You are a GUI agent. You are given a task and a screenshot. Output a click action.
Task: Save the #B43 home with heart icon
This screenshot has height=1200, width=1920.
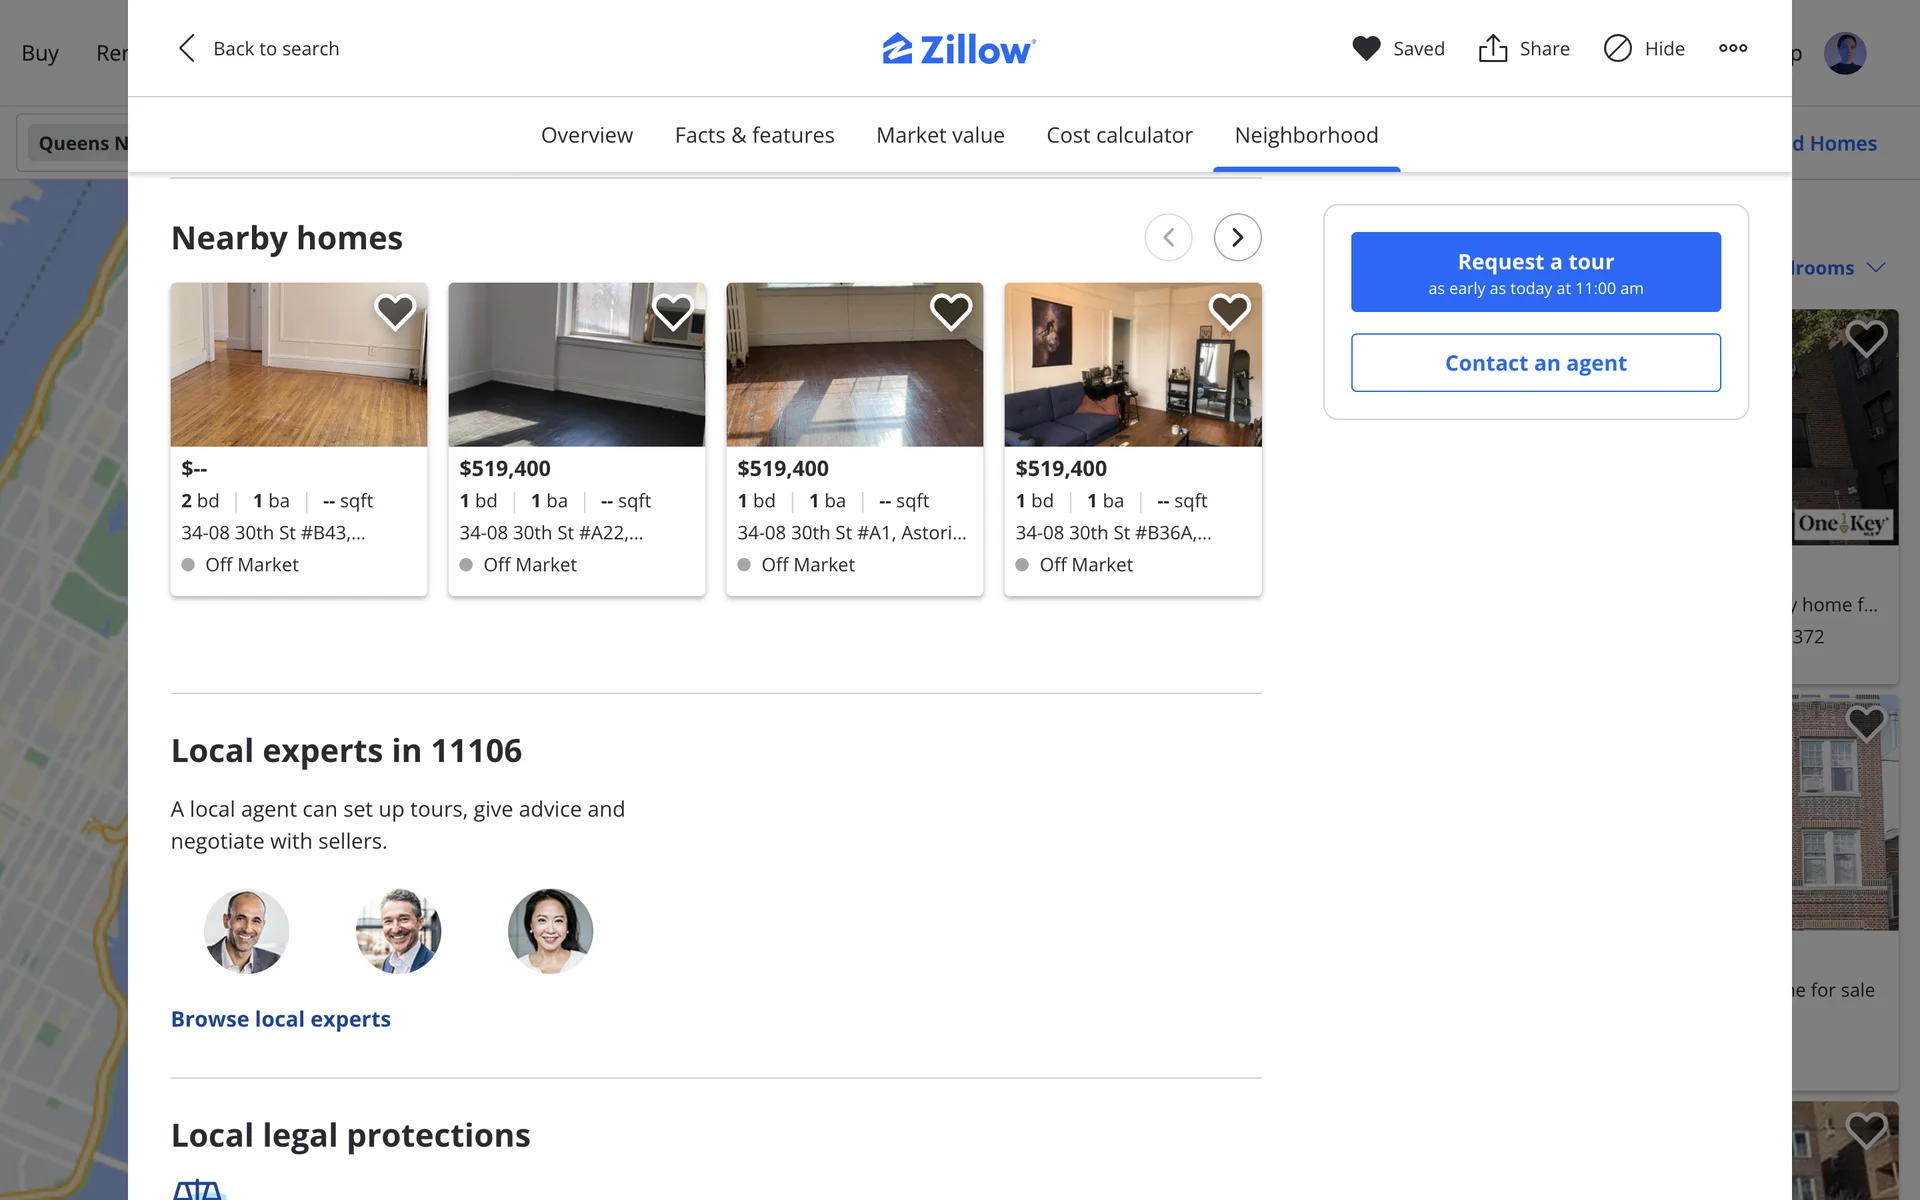[395, 312]
